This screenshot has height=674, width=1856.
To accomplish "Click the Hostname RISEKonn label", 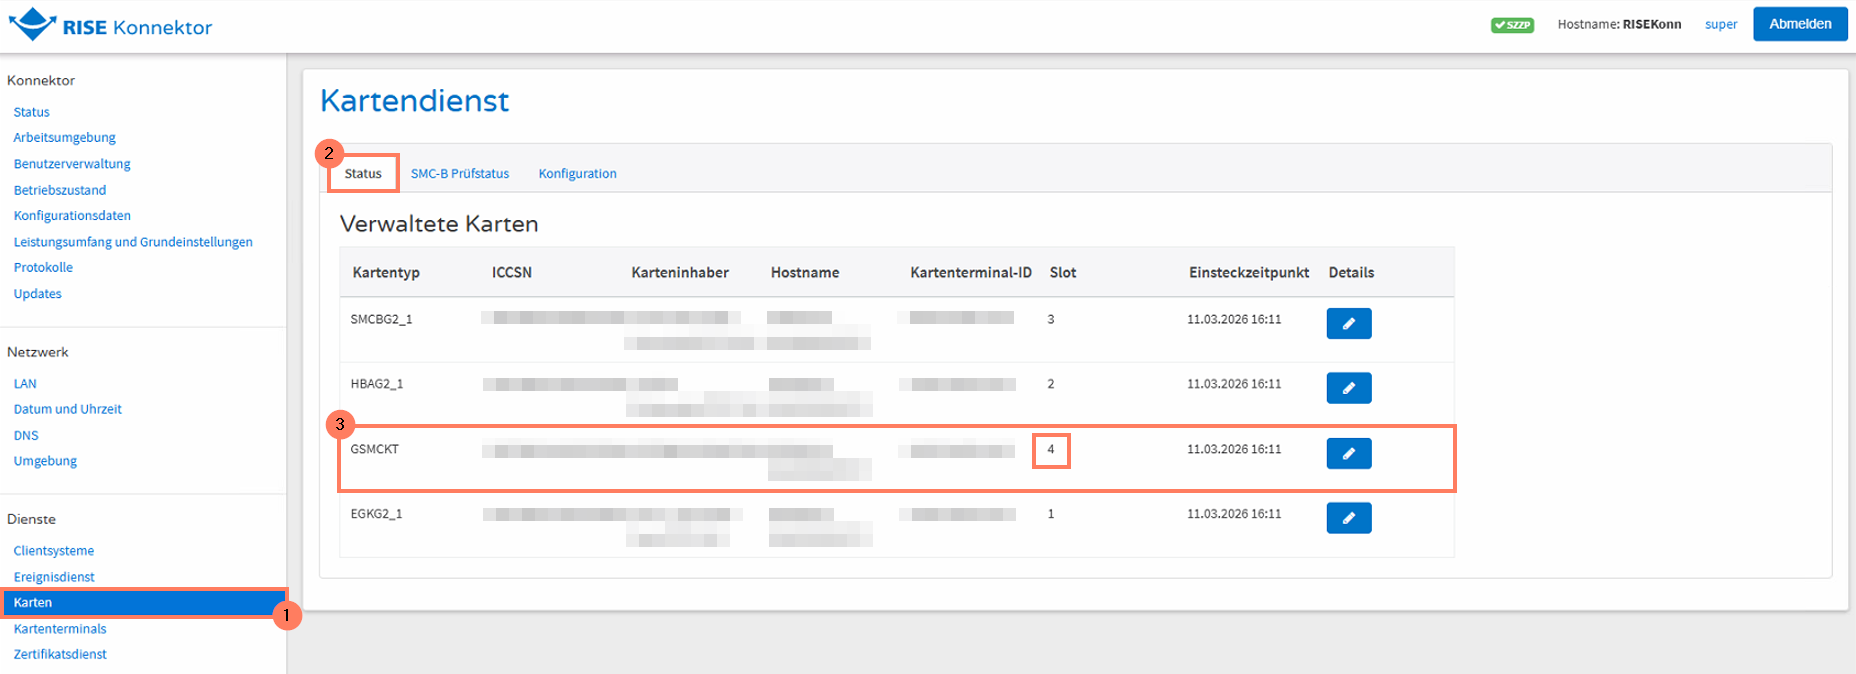I will 1619,25.
